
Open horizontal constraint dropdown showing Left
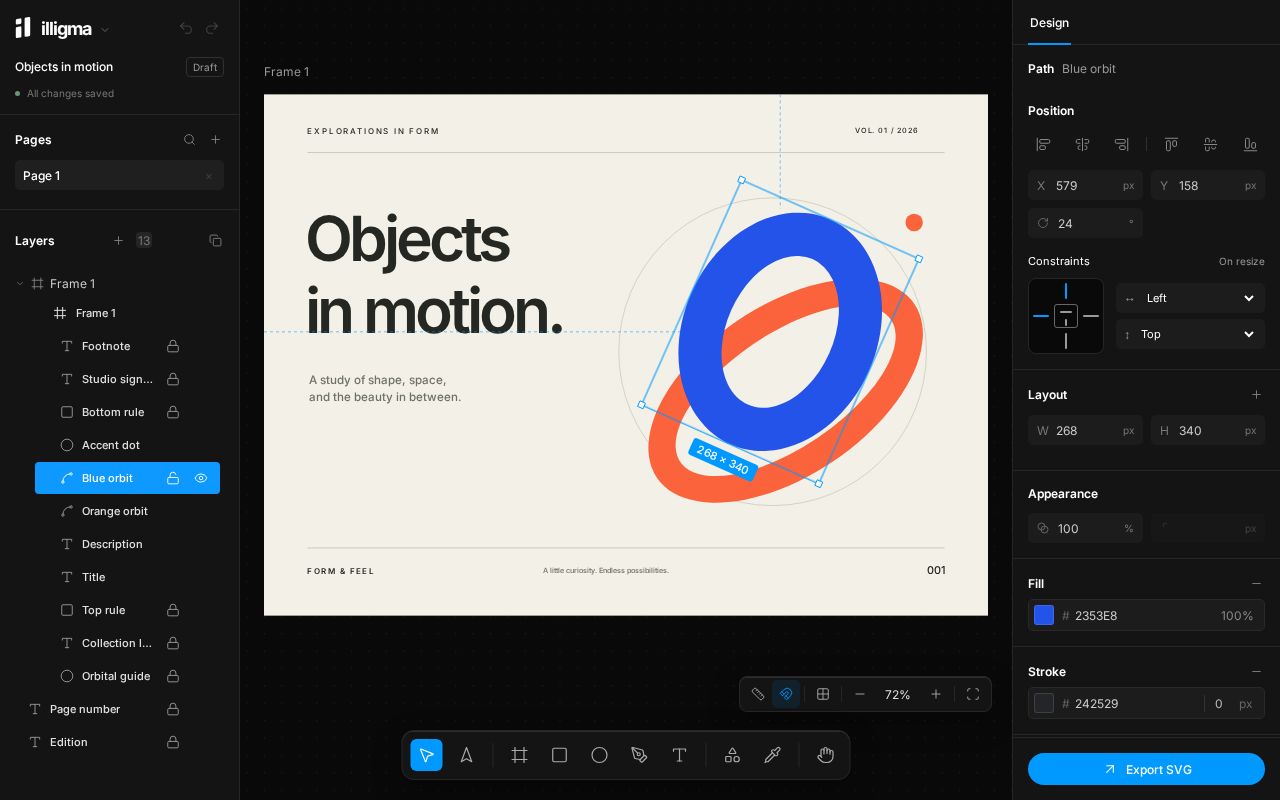pyautogui.click(x=1190, y=298)
